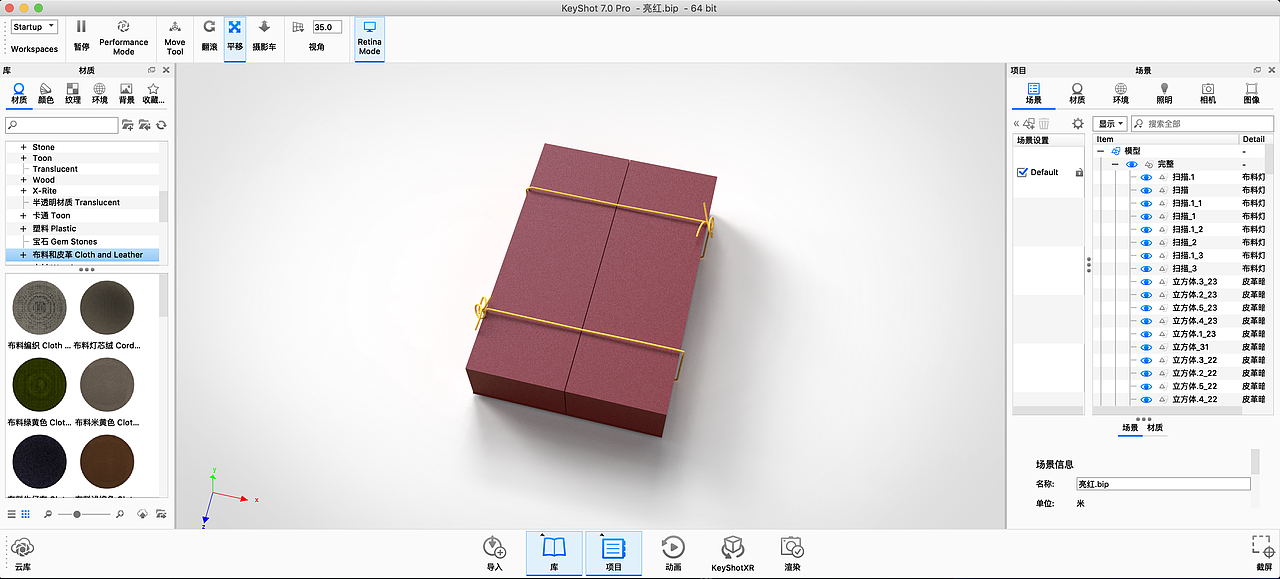Expand the 塑料 Plastic category

[23, 228]
